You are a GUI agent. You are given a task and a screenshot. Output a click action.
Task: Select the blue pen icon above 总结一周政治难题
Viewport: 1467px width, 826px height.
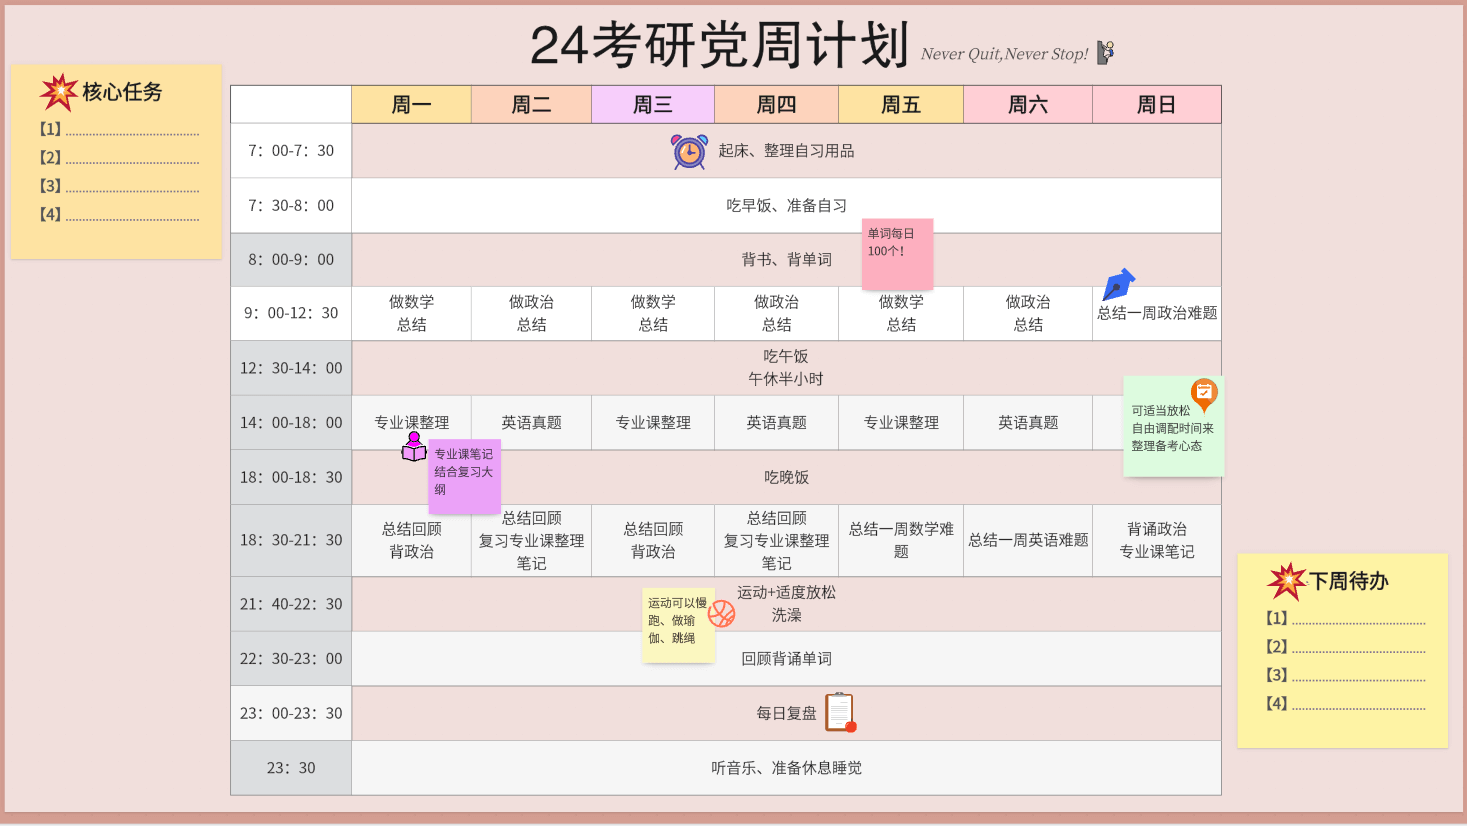(x=1118, y=284)
